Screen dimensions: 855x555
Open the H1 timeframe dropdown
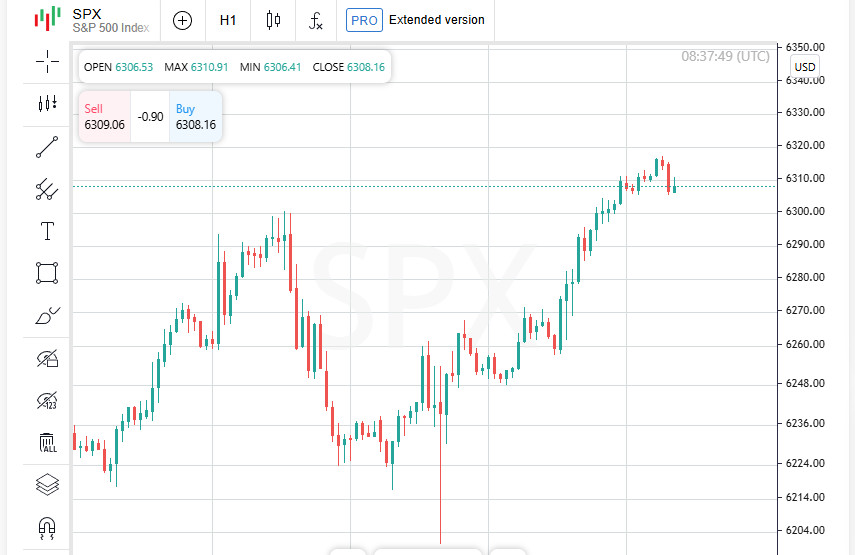click(228, 20)
